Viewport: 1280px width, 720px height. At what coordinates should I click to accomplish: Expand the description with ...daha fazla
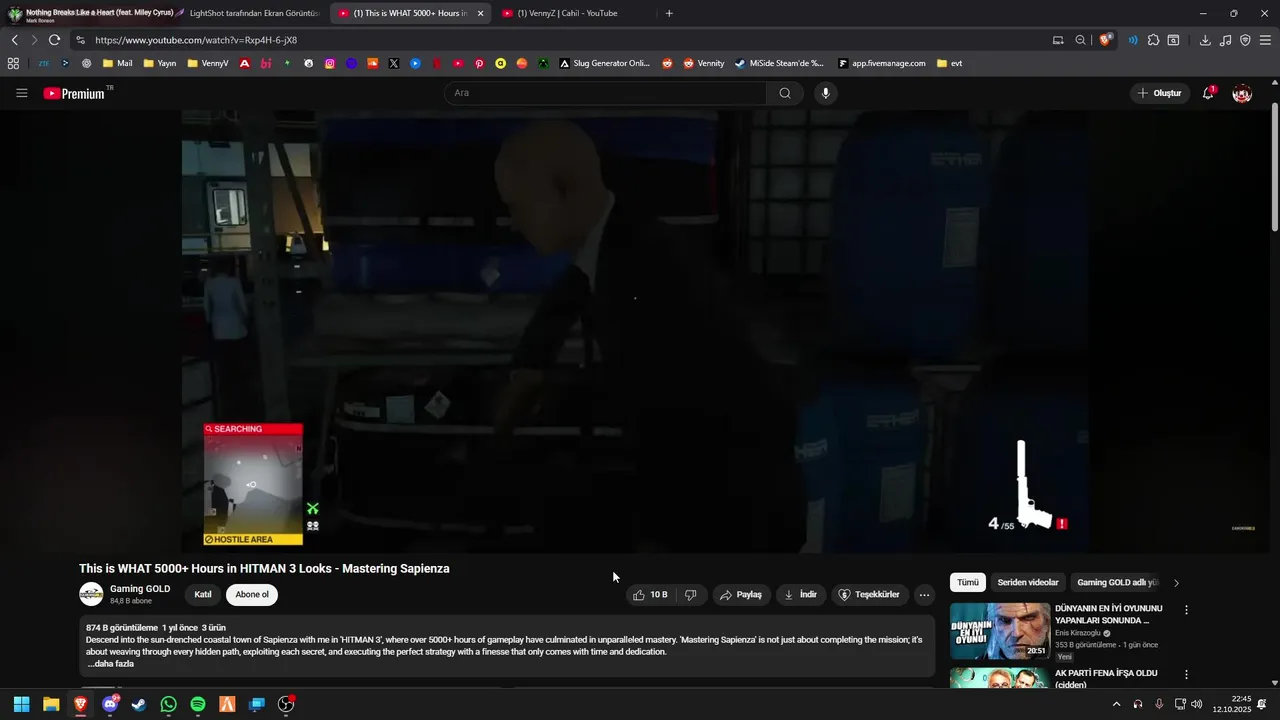110,664
